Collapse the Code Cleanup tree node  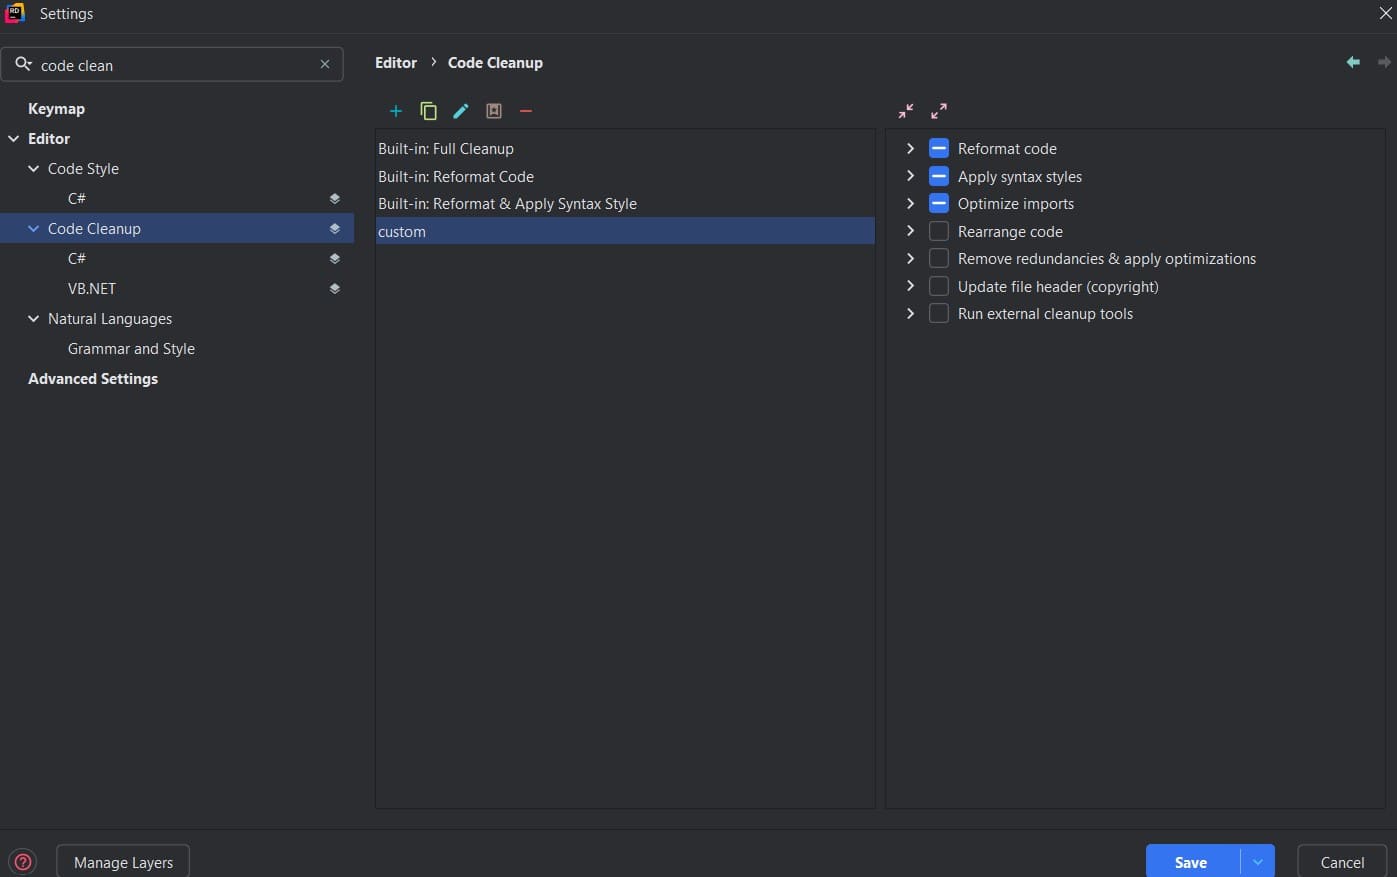34,229
